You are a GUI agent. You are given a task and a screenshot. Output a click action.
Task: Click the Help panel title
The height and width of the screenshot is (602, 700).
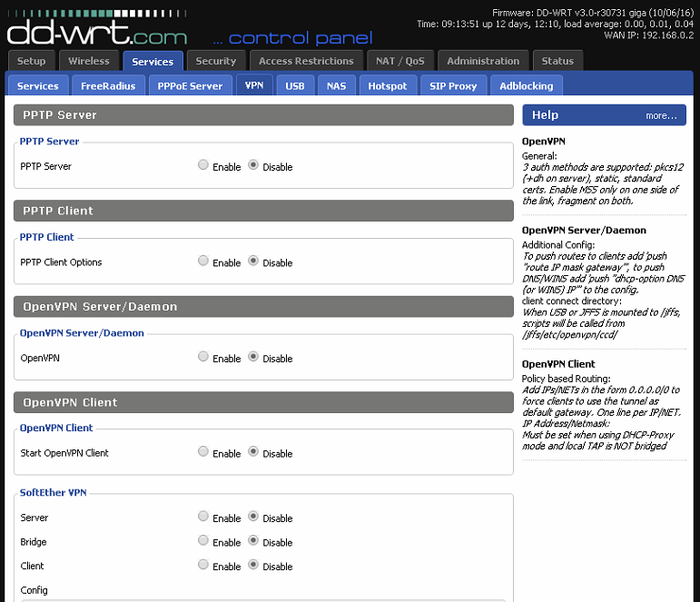[x=545, y=115]
